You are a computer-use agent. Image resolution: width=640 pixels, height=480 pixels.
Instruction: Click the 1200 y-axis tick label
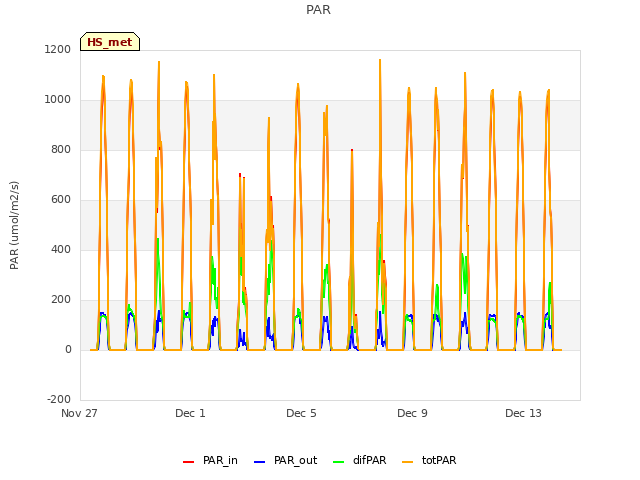[58, 49]
